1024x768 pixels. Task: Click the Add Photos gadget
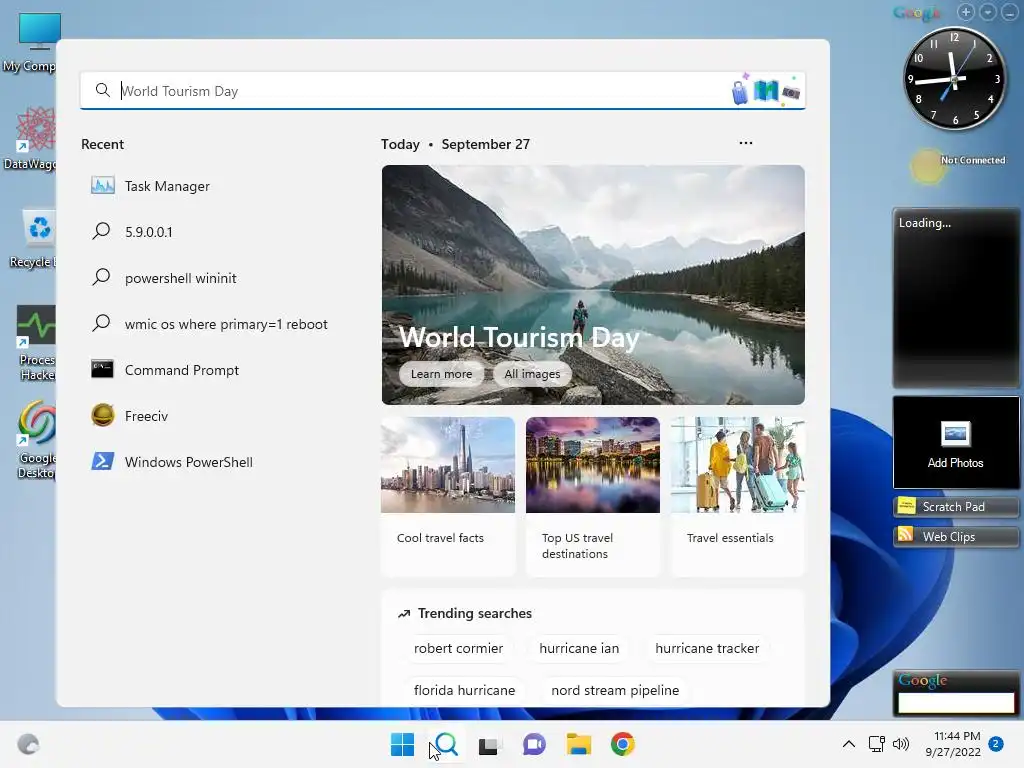[x=955, y=443]
